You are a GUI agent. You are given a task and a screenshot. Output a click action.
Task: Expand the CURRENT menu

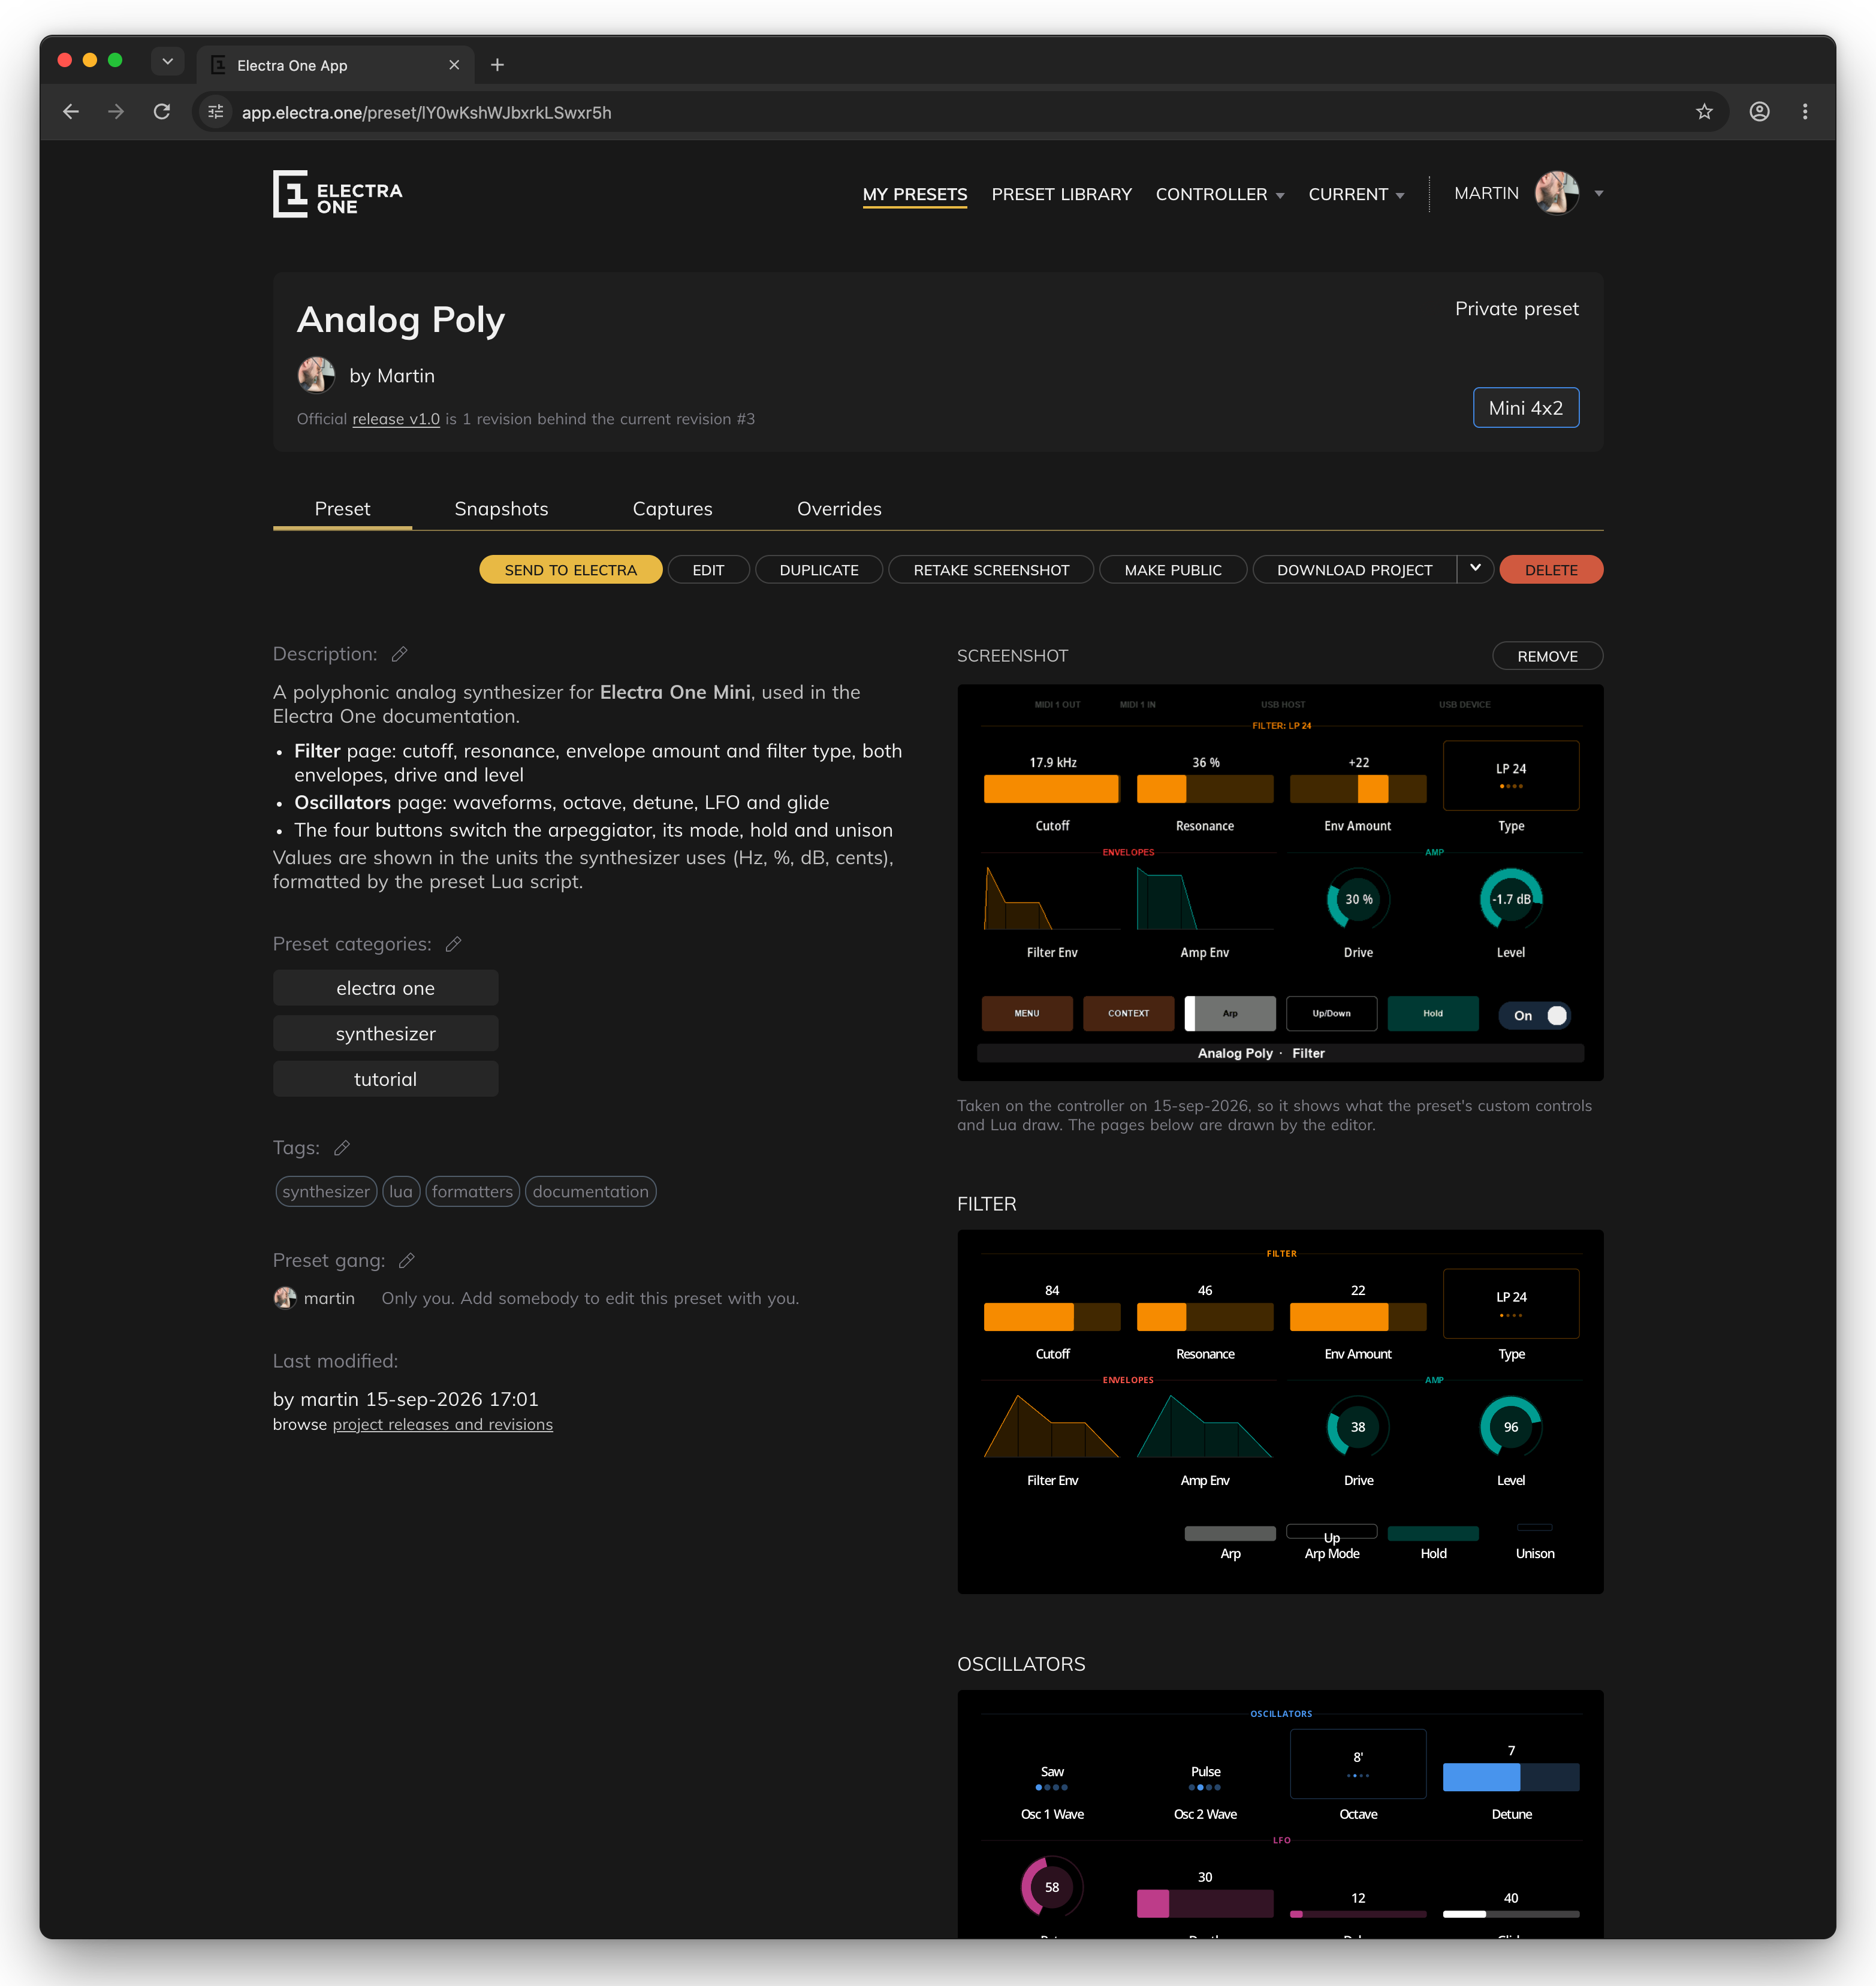1356,194
